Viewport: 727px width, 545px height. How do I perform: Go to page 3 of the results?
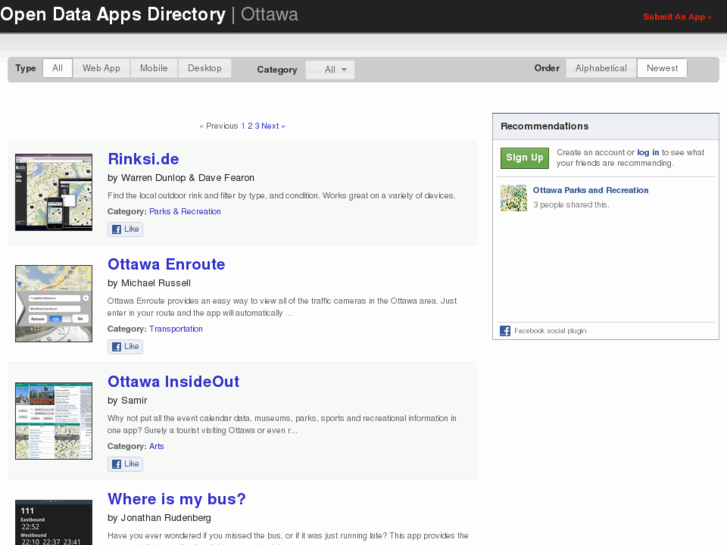click(x=257, y=126)
